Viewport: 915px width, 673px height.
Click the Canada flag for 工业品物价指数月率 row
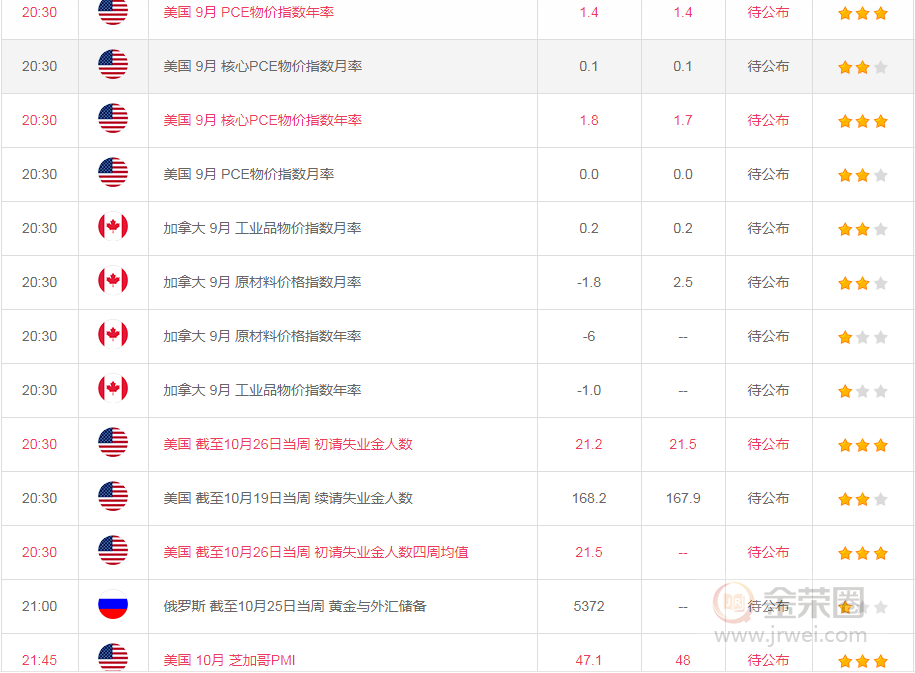coord(113,228)
